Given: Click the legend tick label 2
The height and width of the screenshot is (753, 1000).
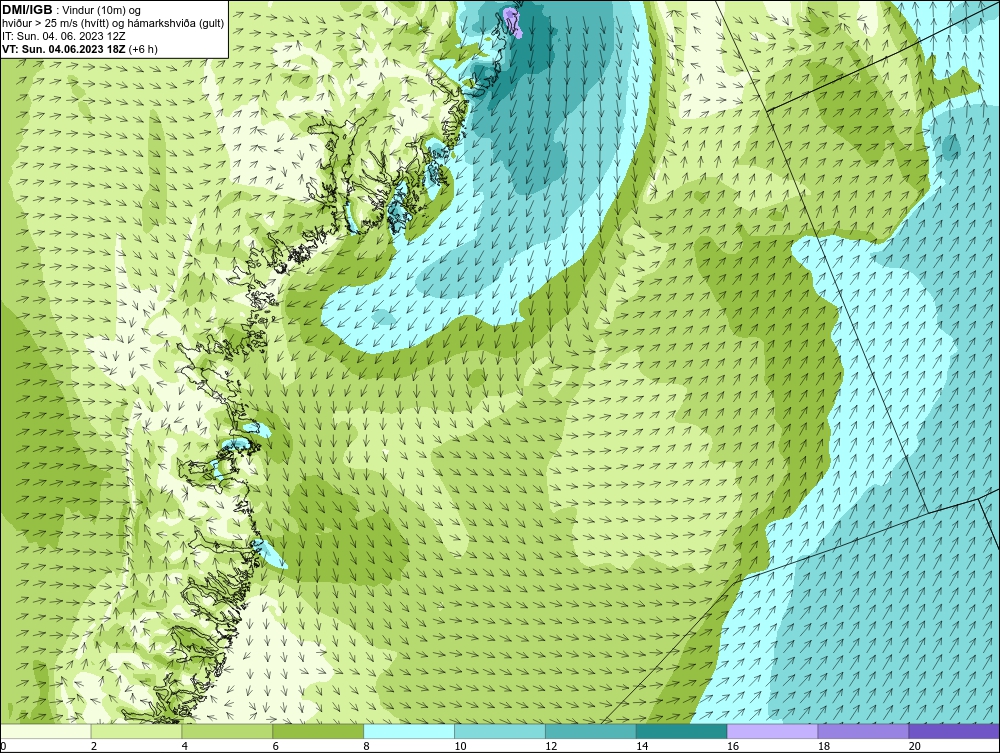Looking at the screenshot, I should click(94, 746).
